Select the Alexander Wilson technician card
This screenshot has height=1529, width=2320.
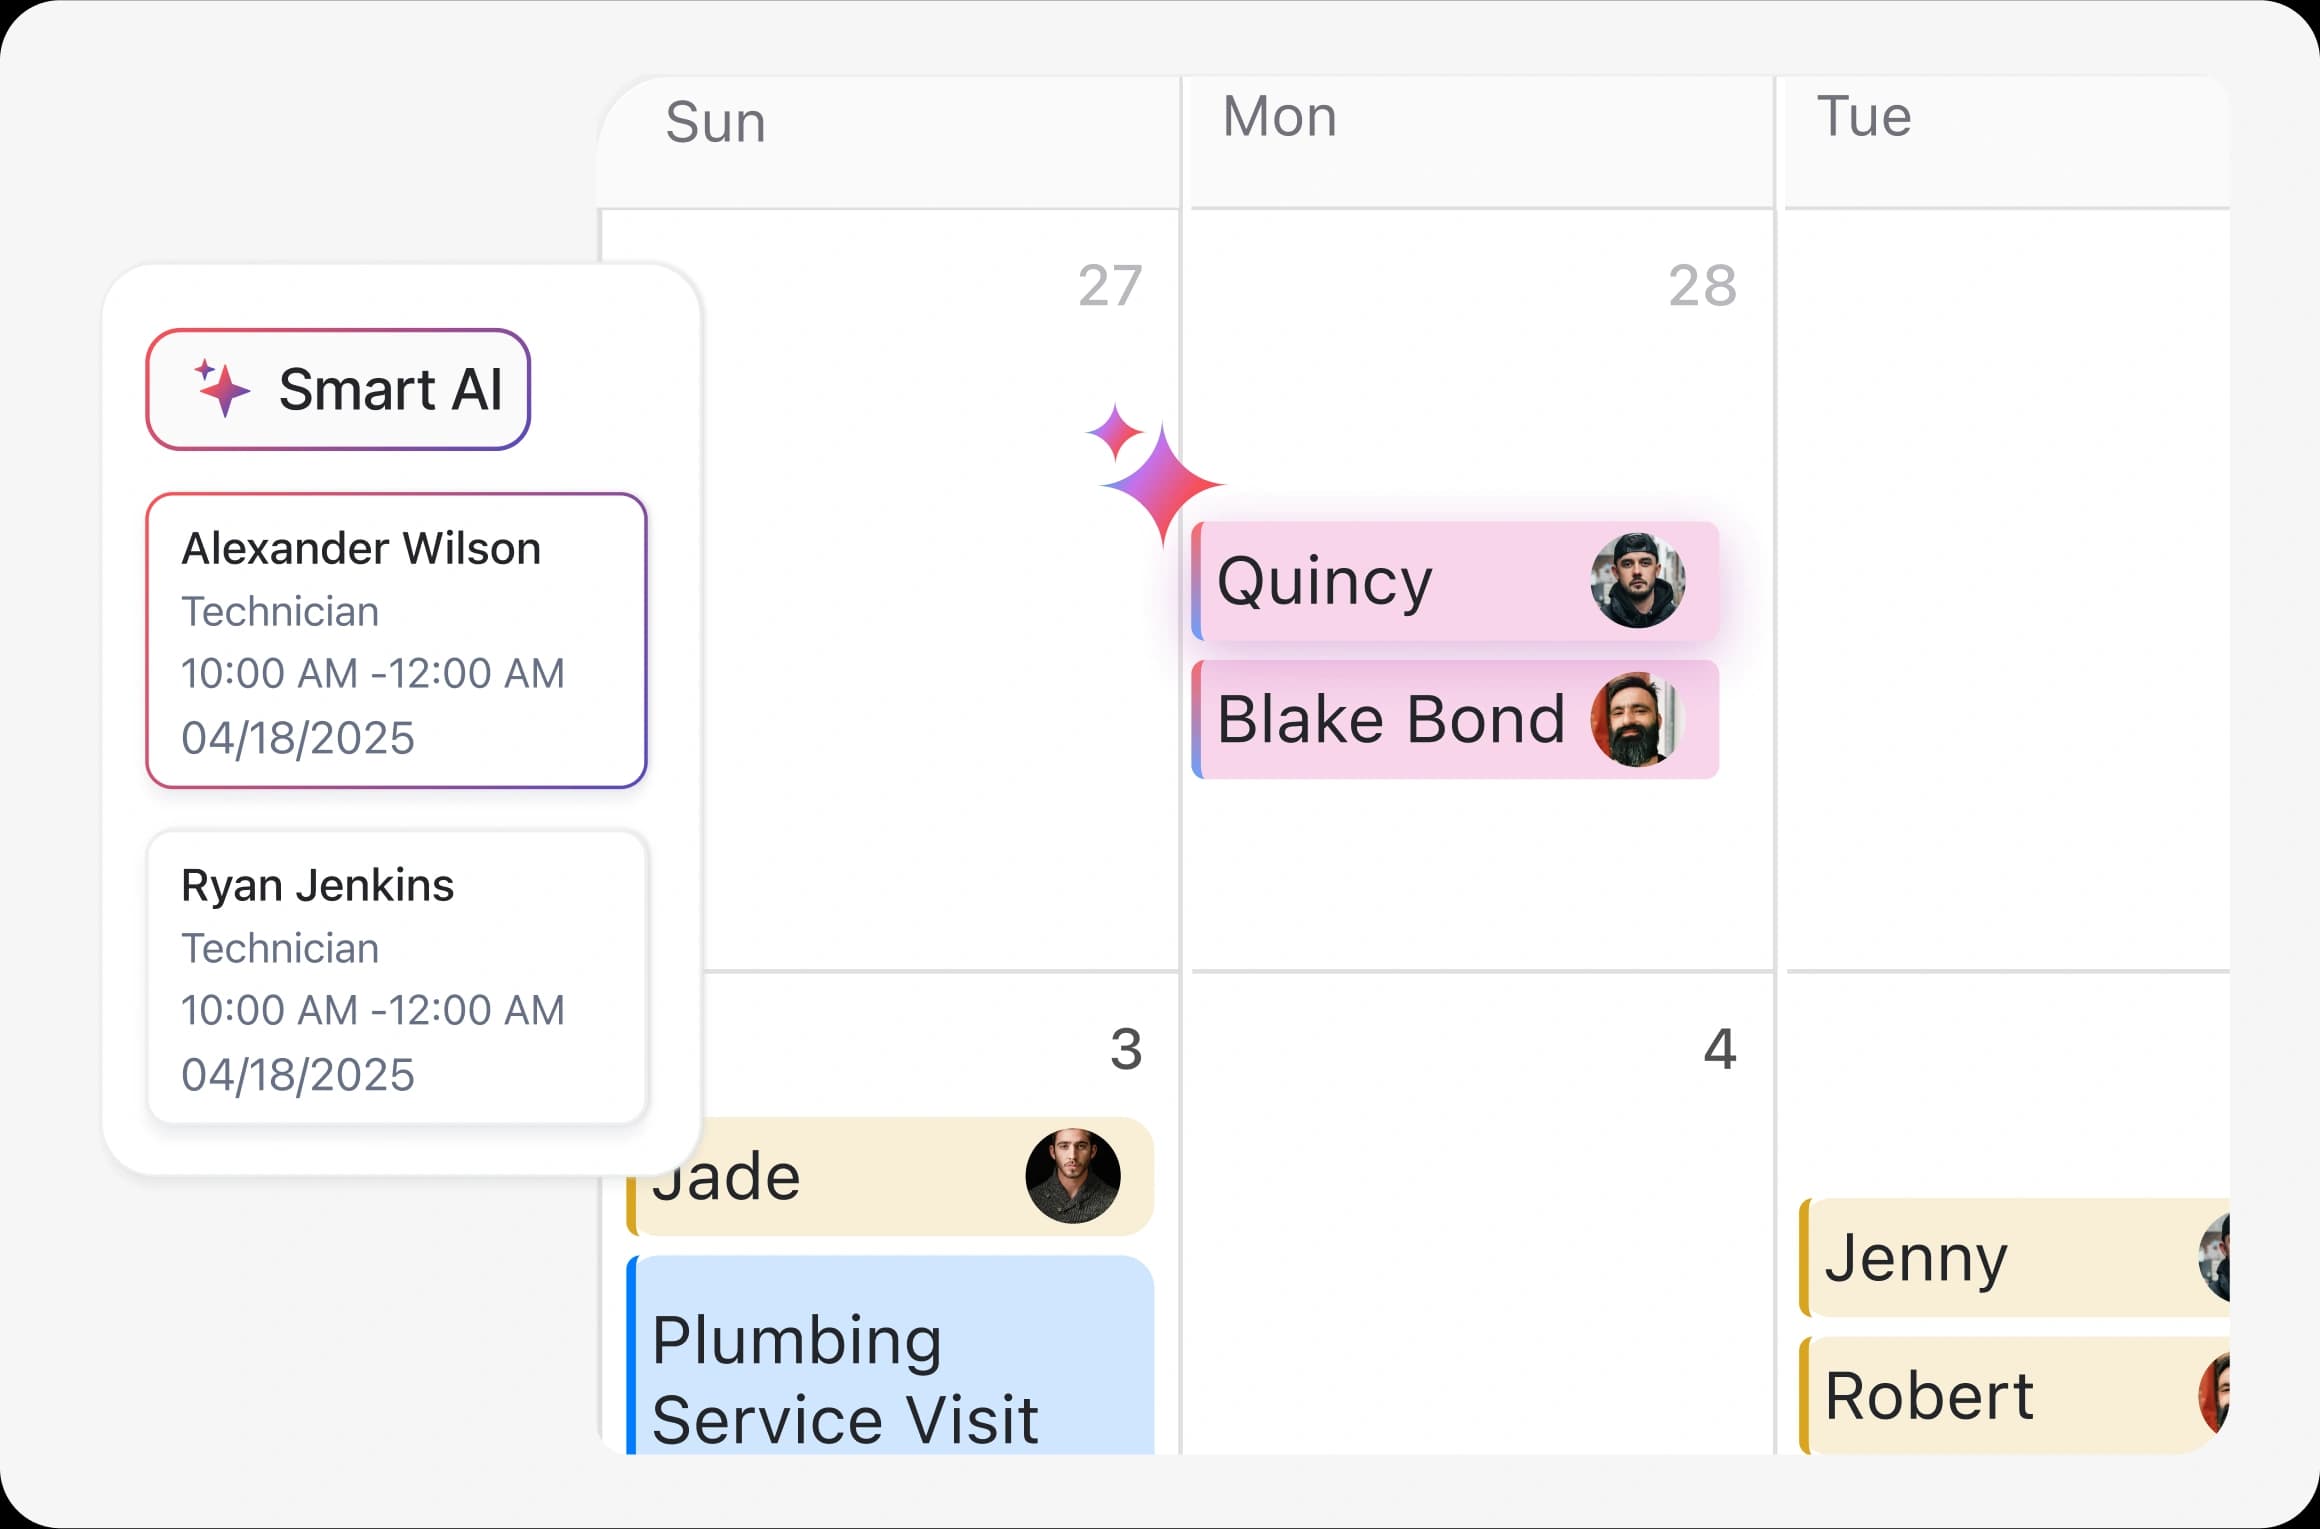(x=396, y=640)
